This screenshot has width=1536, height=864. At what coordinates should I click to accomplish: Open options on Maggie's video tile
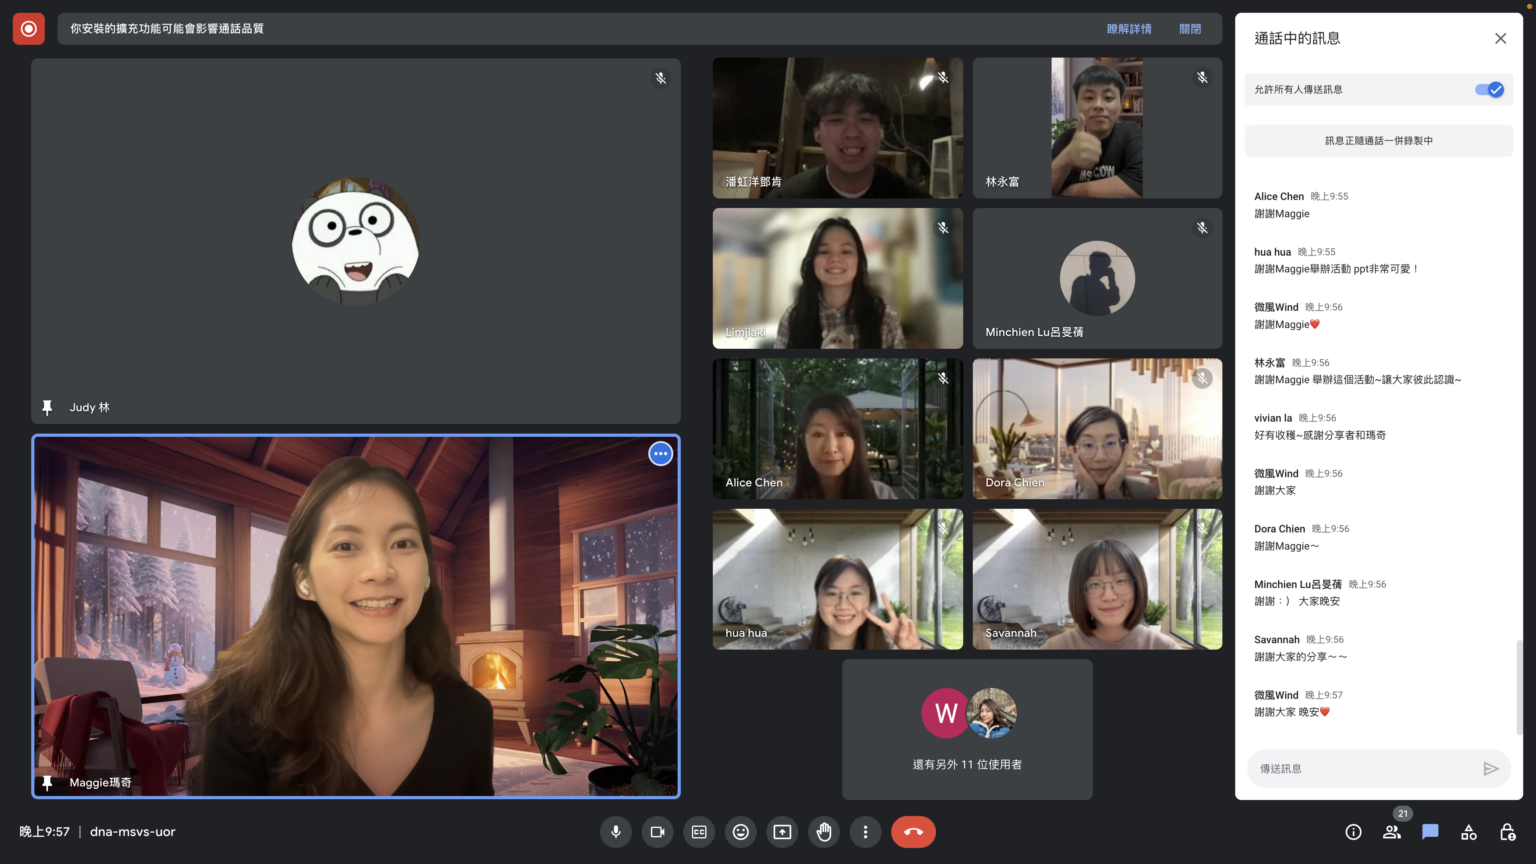tap(660, 454)
